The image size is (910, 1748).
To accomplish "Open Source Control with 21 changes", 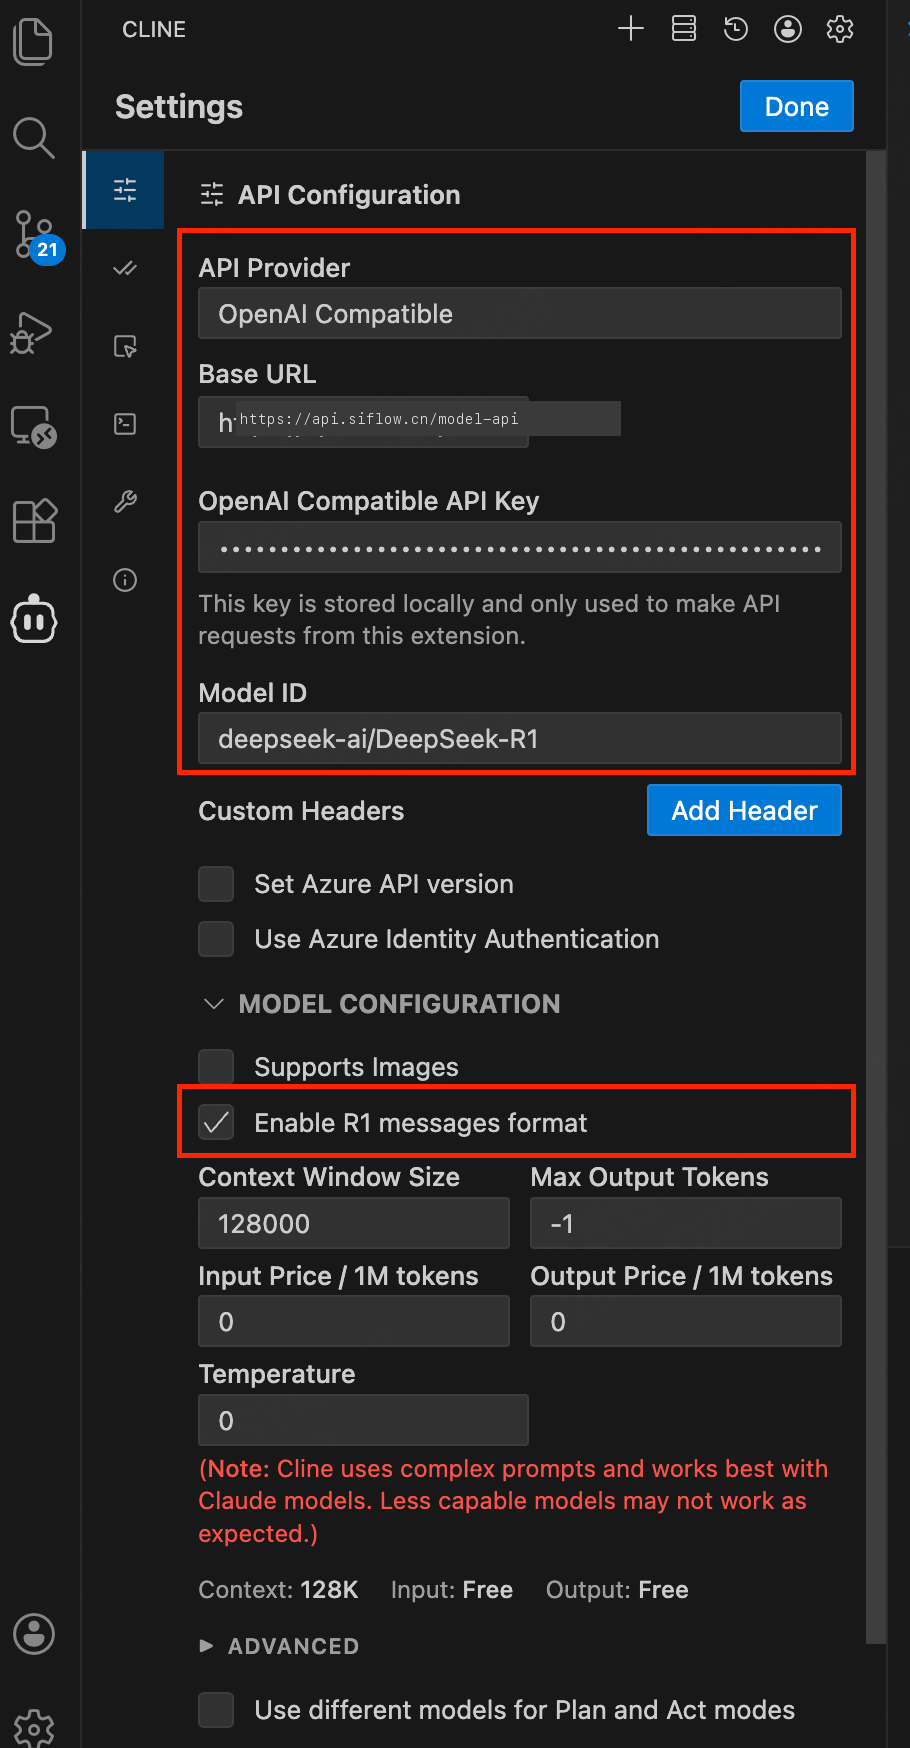I will [37, 237].
